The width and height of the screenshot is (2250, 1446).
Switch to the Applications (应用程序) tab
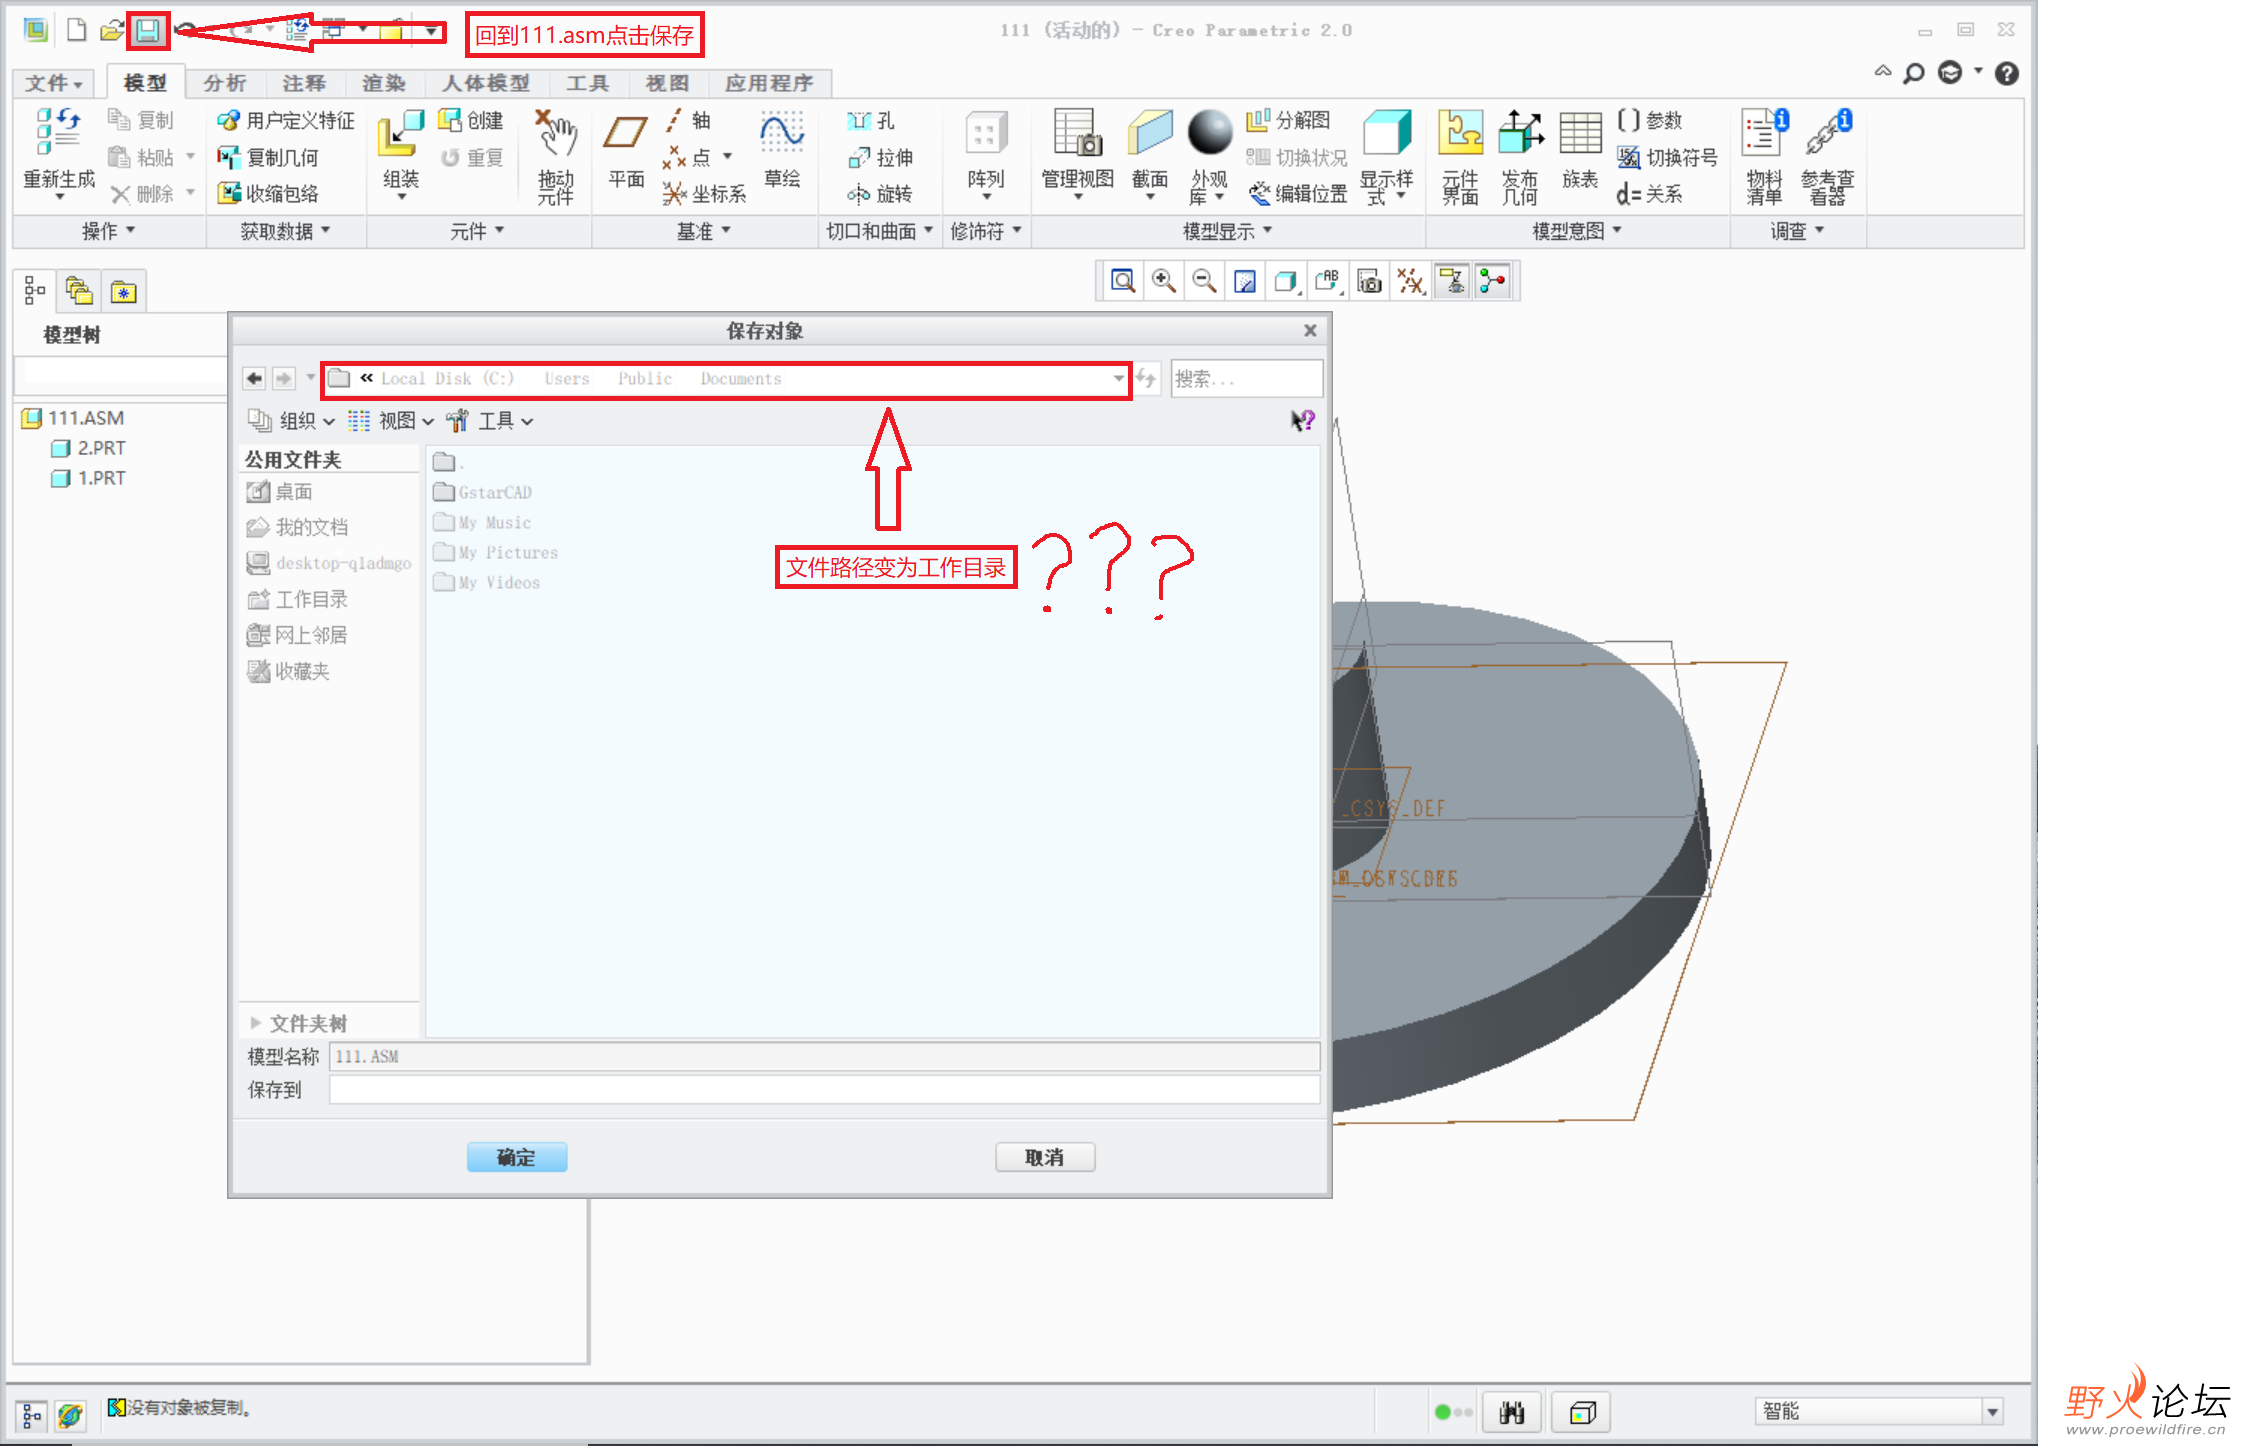[768, 83]
